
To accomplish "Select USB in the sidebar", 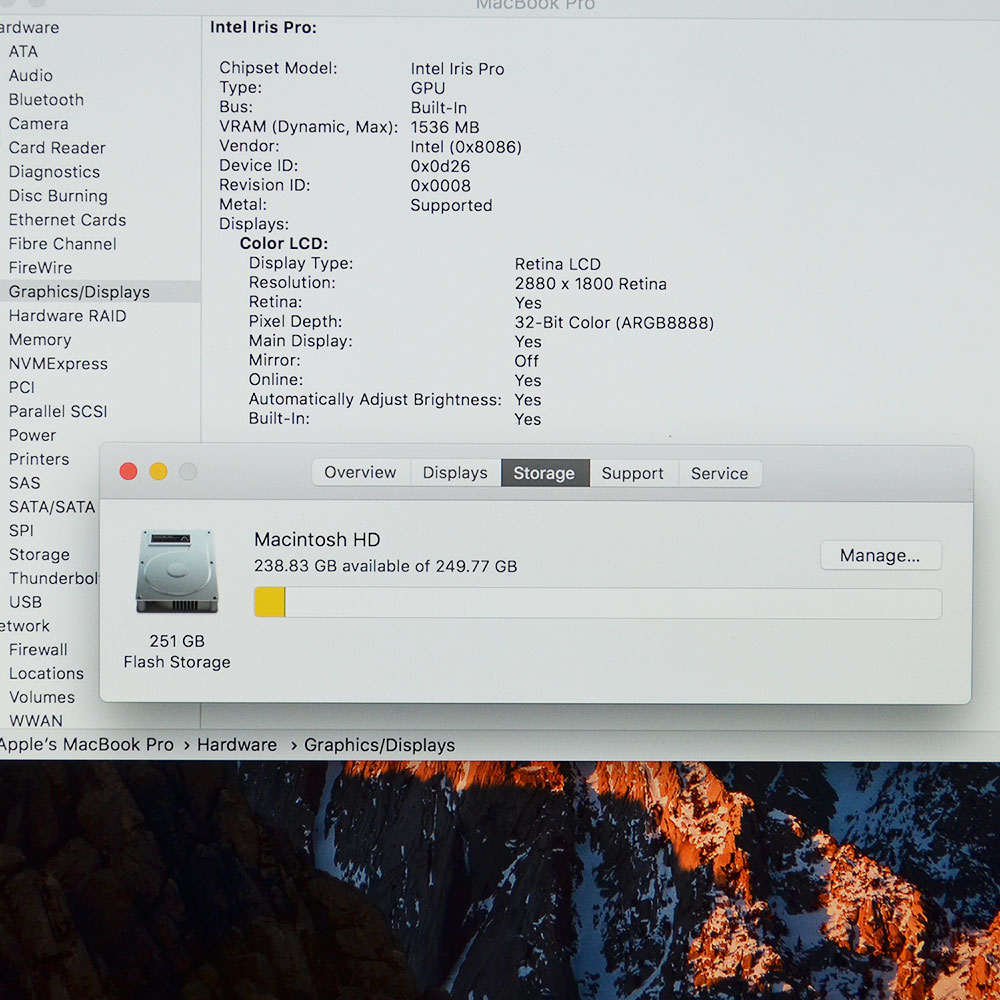I will click(x=26, y=602).
